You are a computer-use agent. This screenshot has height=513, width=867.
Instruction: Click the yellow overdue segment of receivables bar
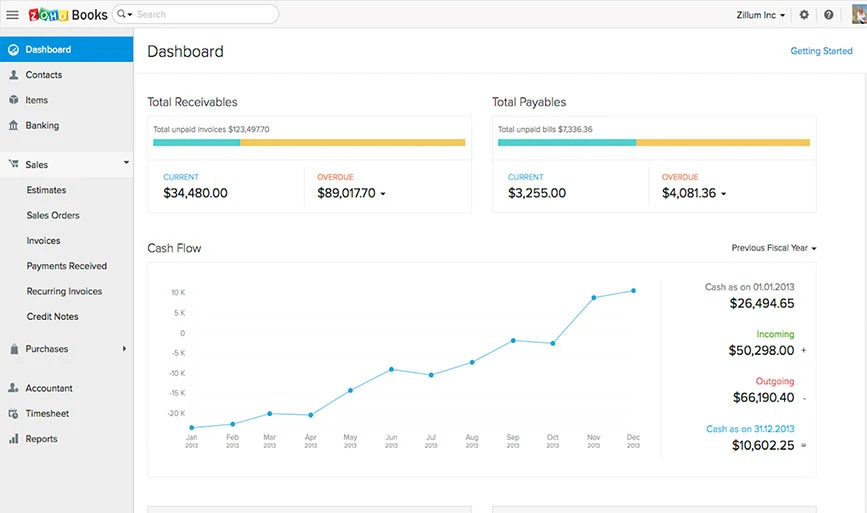(x=352, y=143)
